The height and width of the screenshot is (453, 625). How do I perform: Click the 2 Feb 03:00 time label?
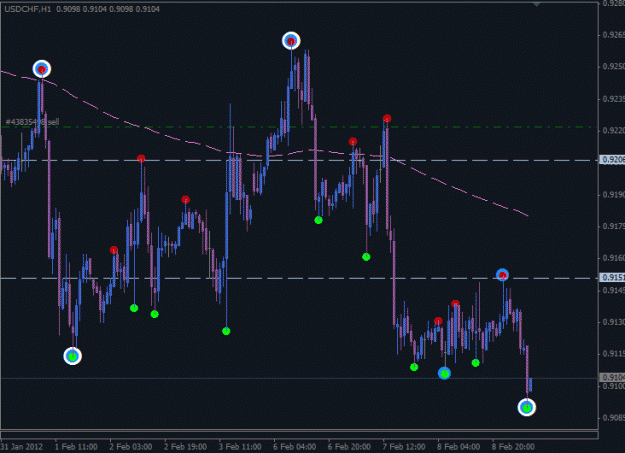point(131,447)
